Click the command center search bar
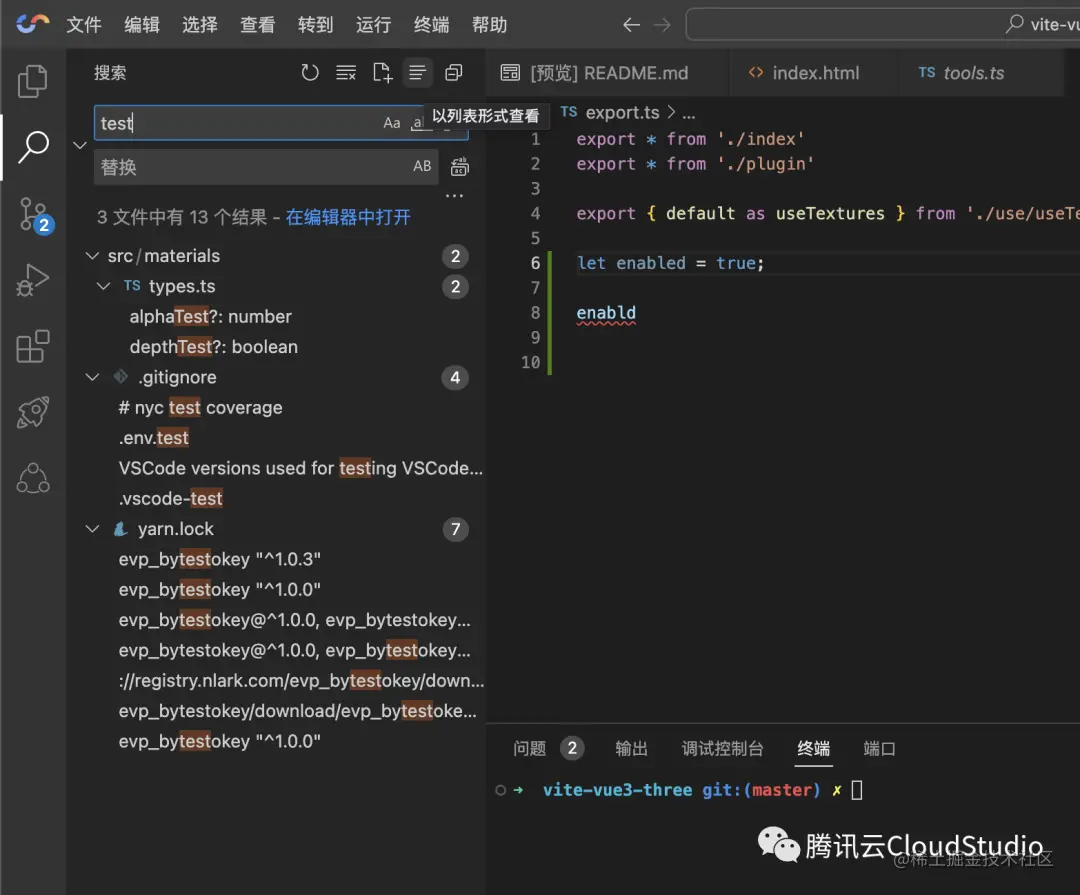1080x895 pixels. click(883, 25)
